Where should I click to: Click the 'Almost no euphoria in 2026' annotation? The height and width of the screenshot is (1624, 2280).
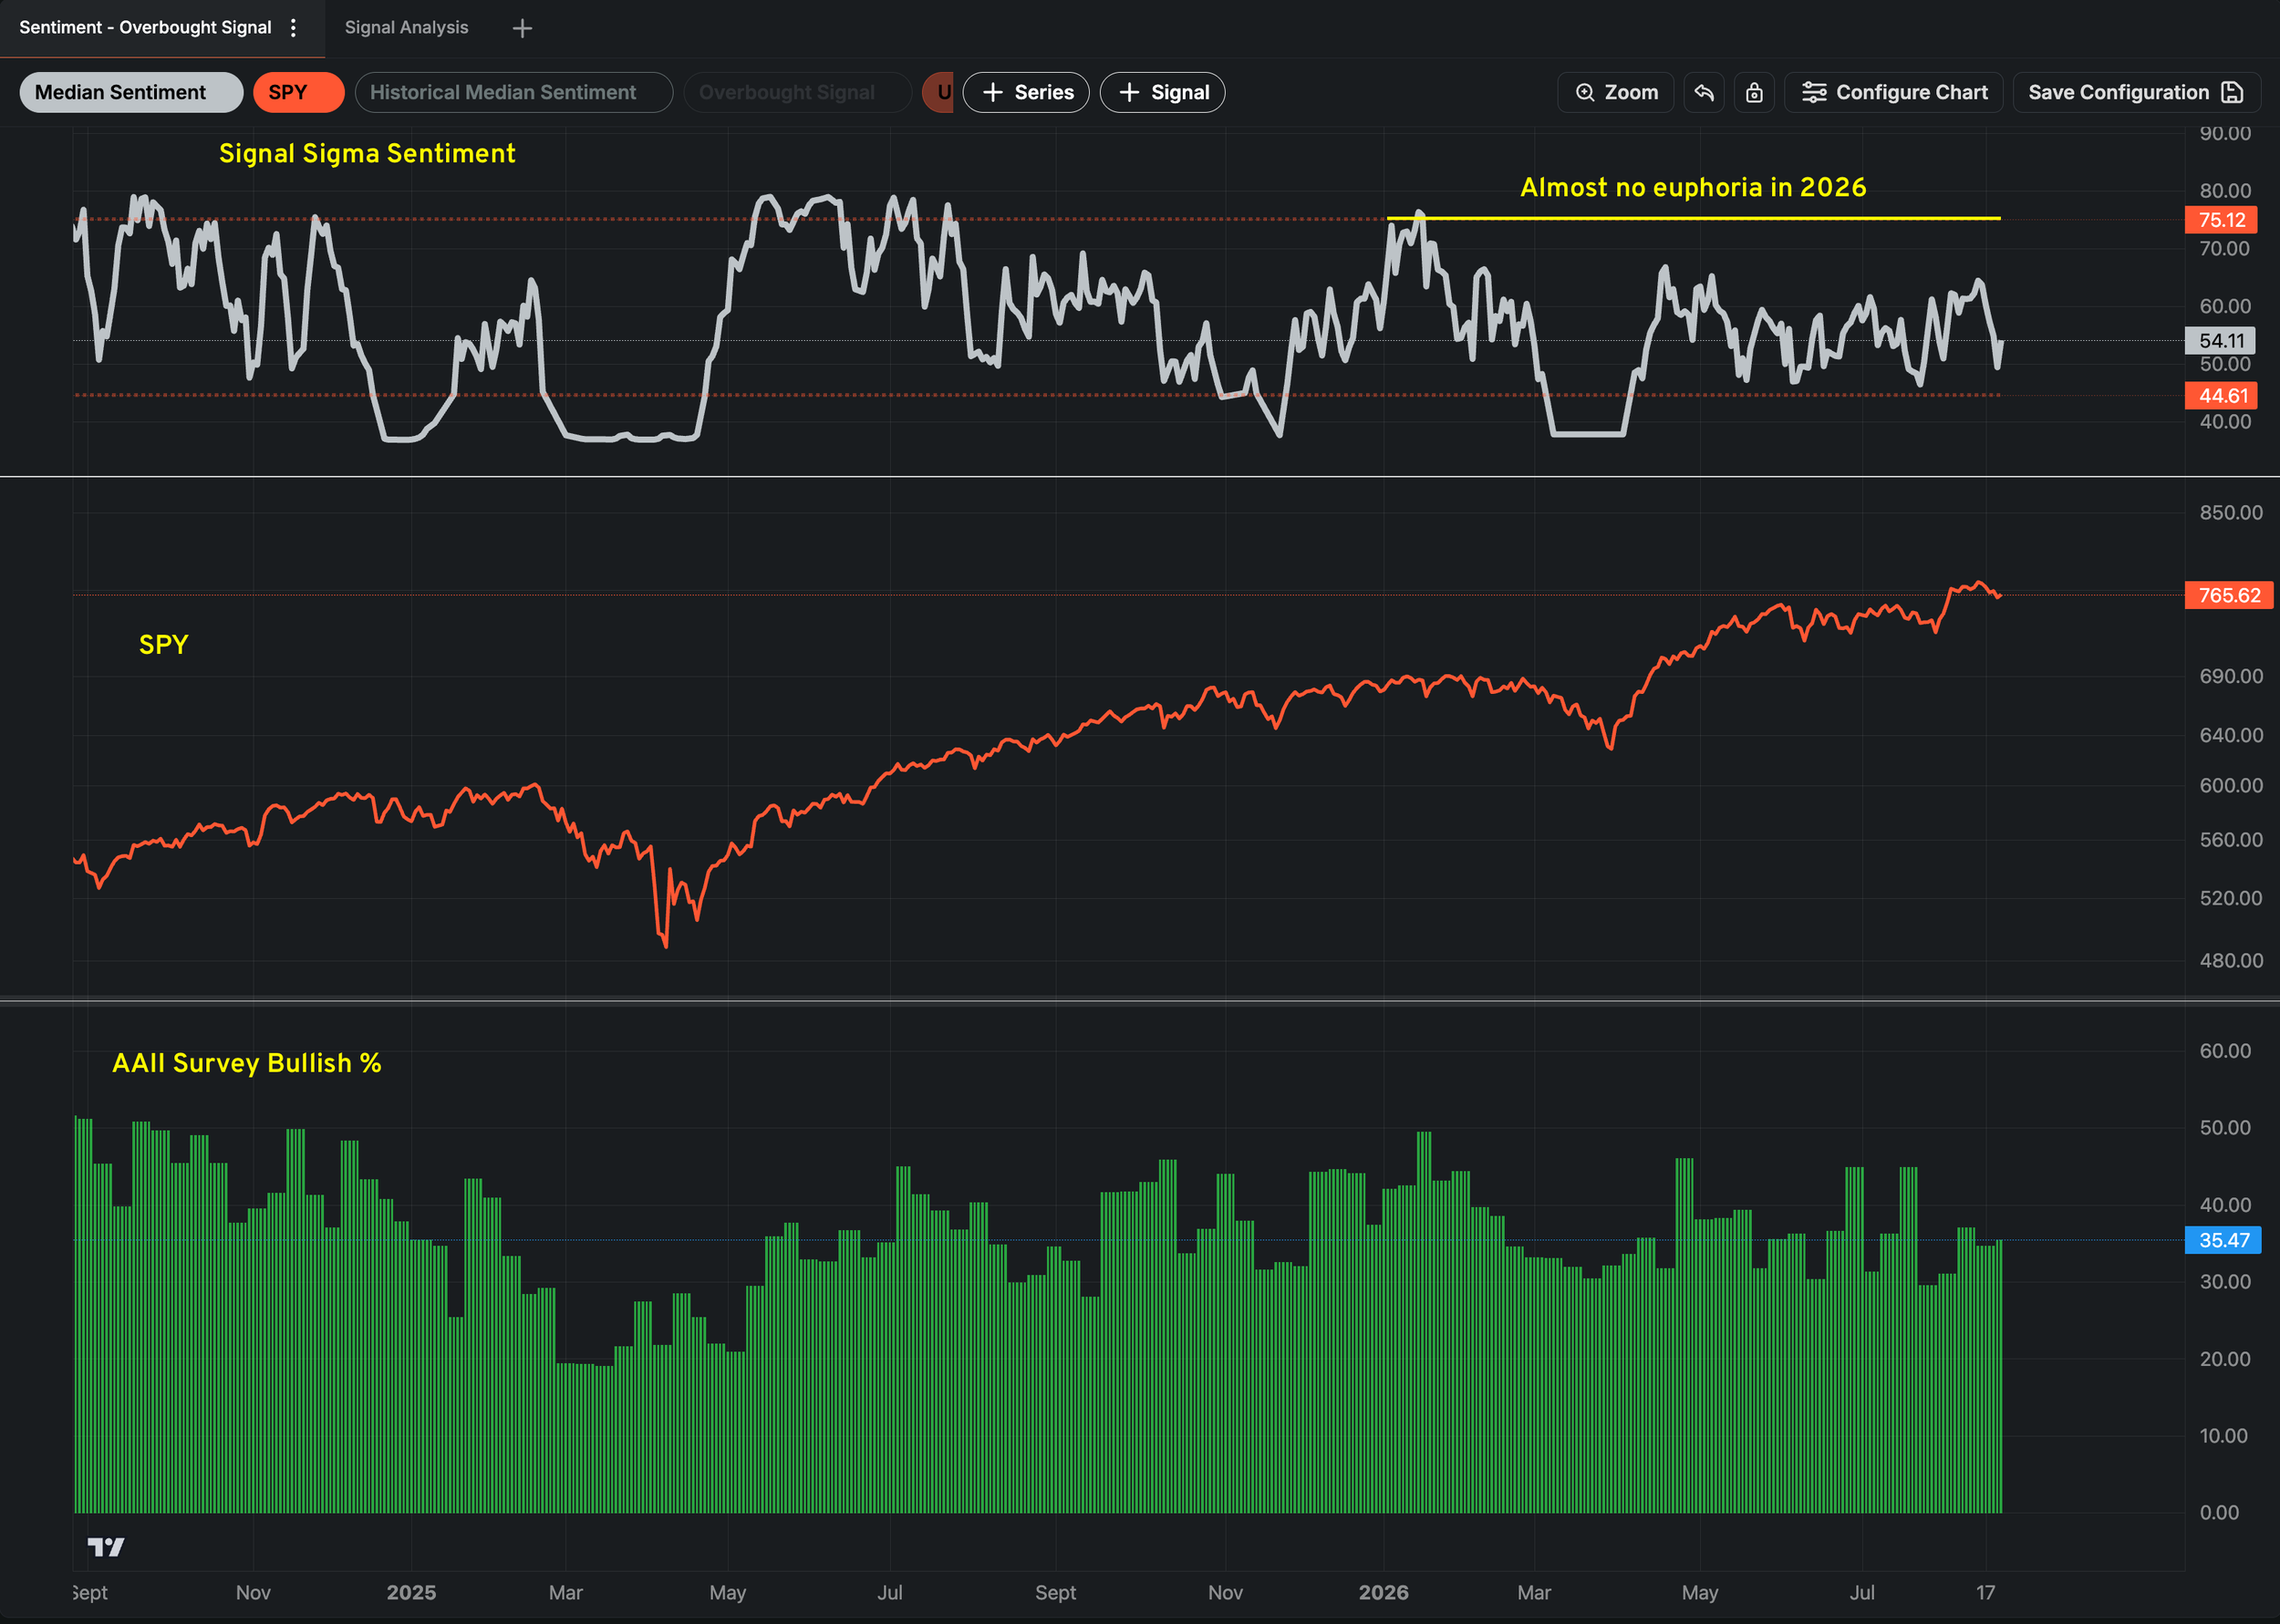[1693, 187]
